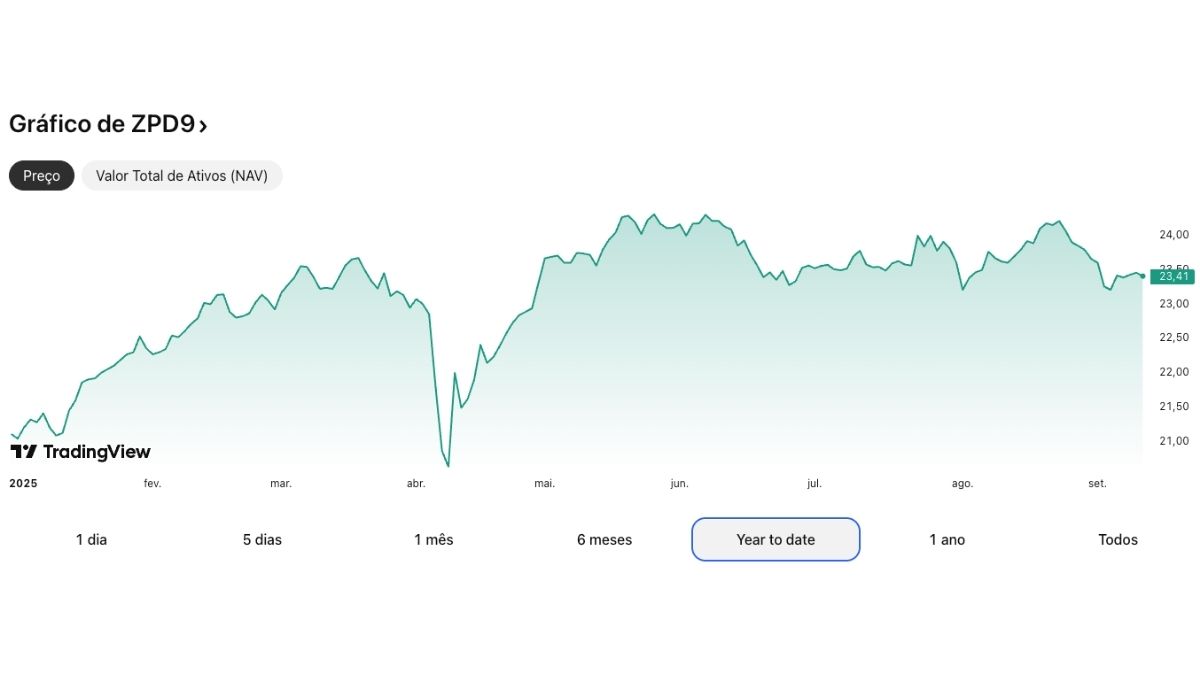
Task: Click the abr. label on time axis
Action: tap(416, 484)
